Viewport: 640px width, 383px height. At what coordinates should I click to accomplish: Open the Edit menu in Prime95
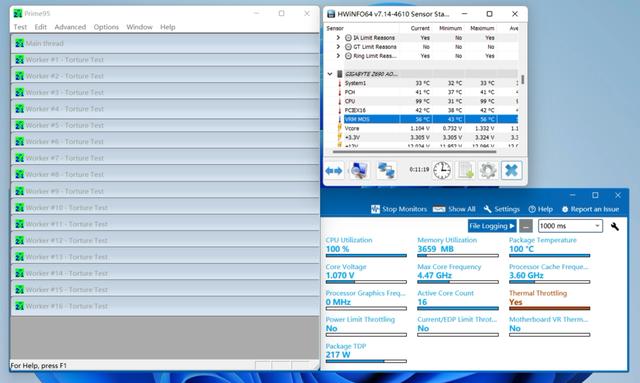tap(40, 27)
